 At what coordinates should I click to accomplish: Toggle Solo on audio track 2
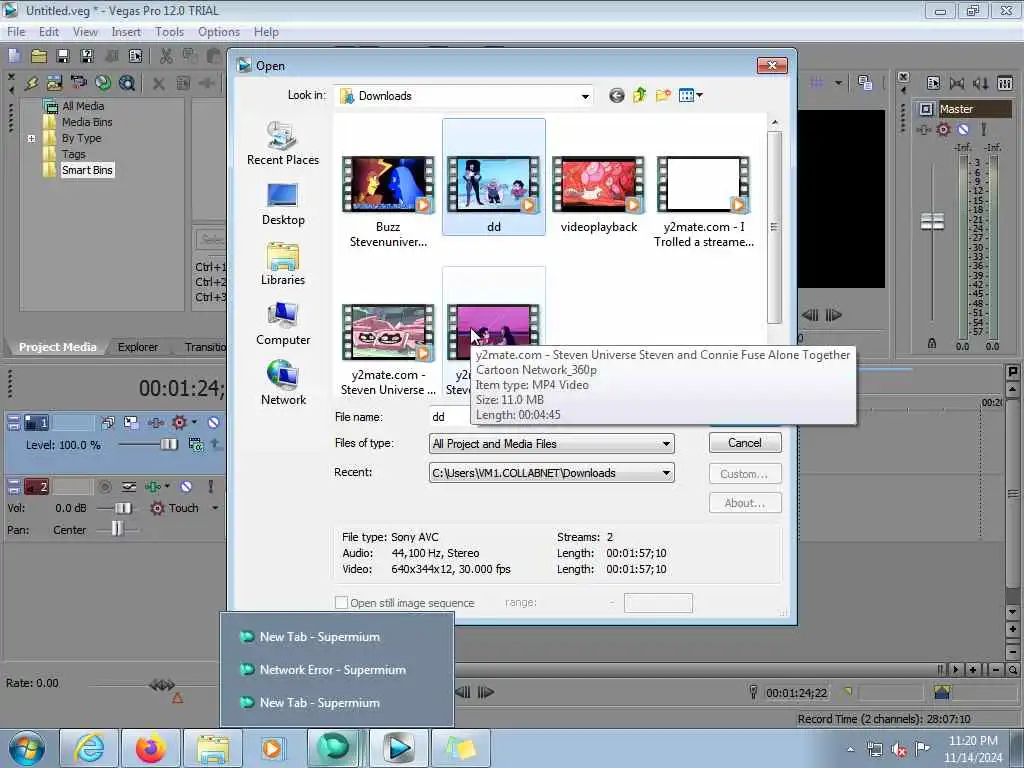click(x=210, y=487)
